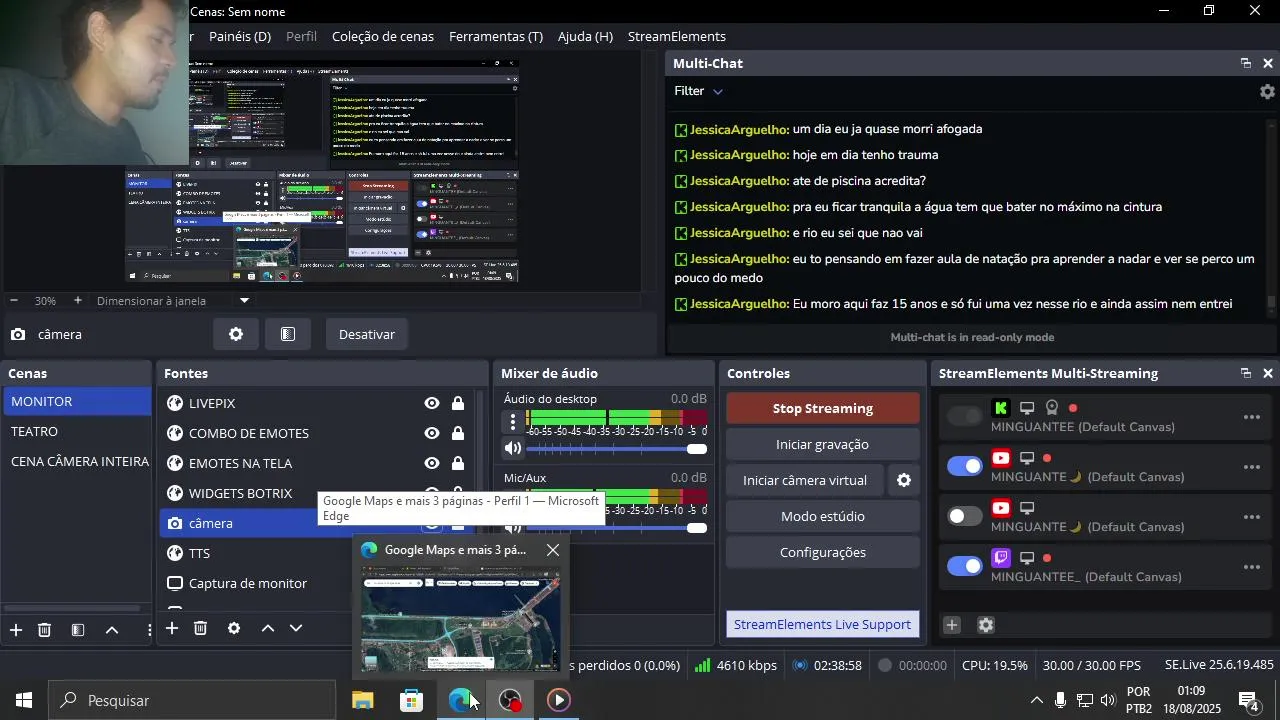This screenshot has width=1280, height=720.
Task: Open virtual camera settings gear
Action: tap(904, 480)
